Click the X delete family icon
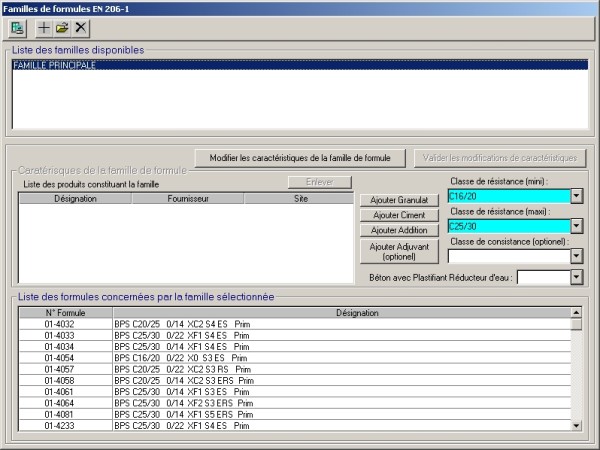The width and height of the screenshot is (600, 450). pyautogui.click(x=80, y=27)
